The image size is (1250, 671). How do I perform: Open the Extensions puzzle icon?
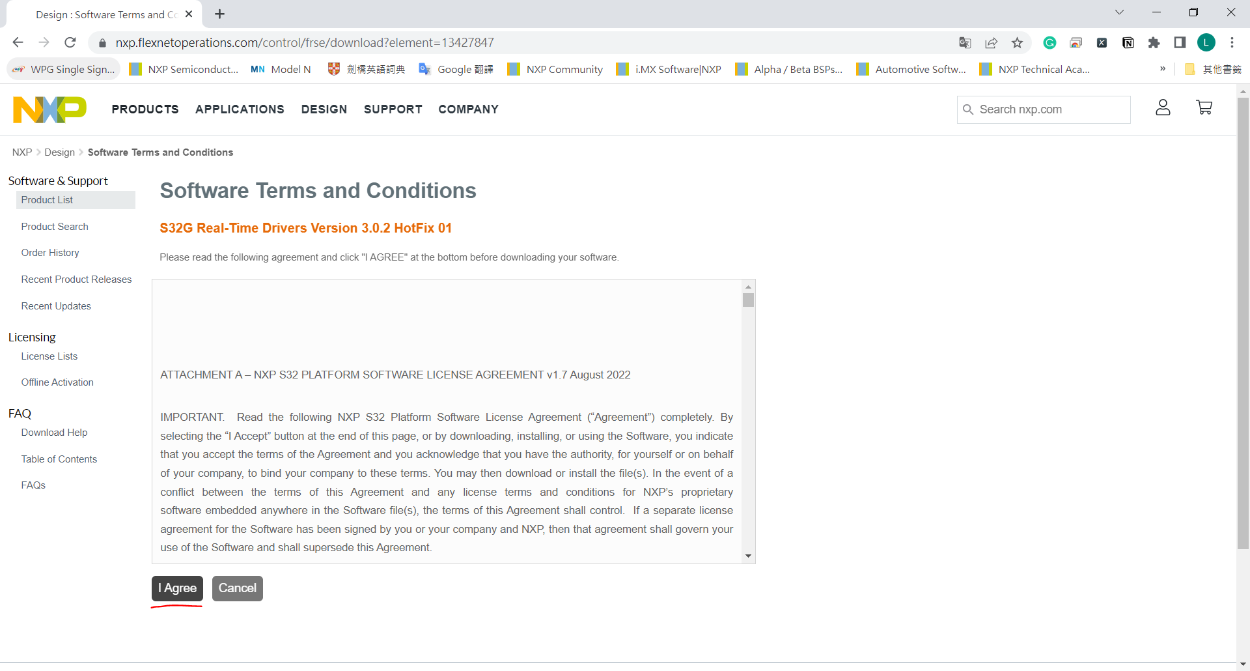[x=1154, y=43]
